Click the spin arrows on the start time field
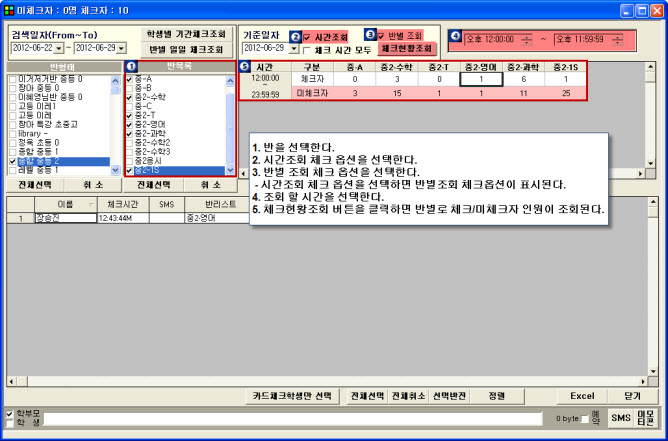The width and height of the screenshot is (668, 441). click(x=528, y=39)
